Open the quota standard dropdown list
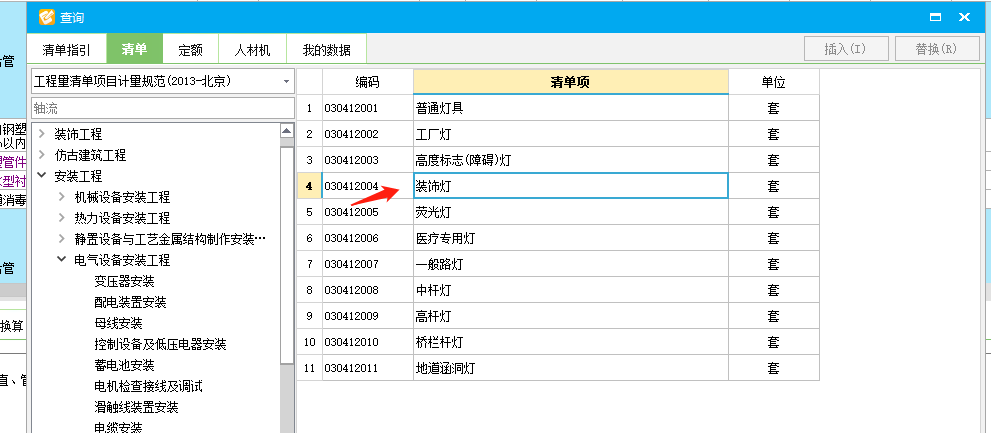 click(286, 80)
